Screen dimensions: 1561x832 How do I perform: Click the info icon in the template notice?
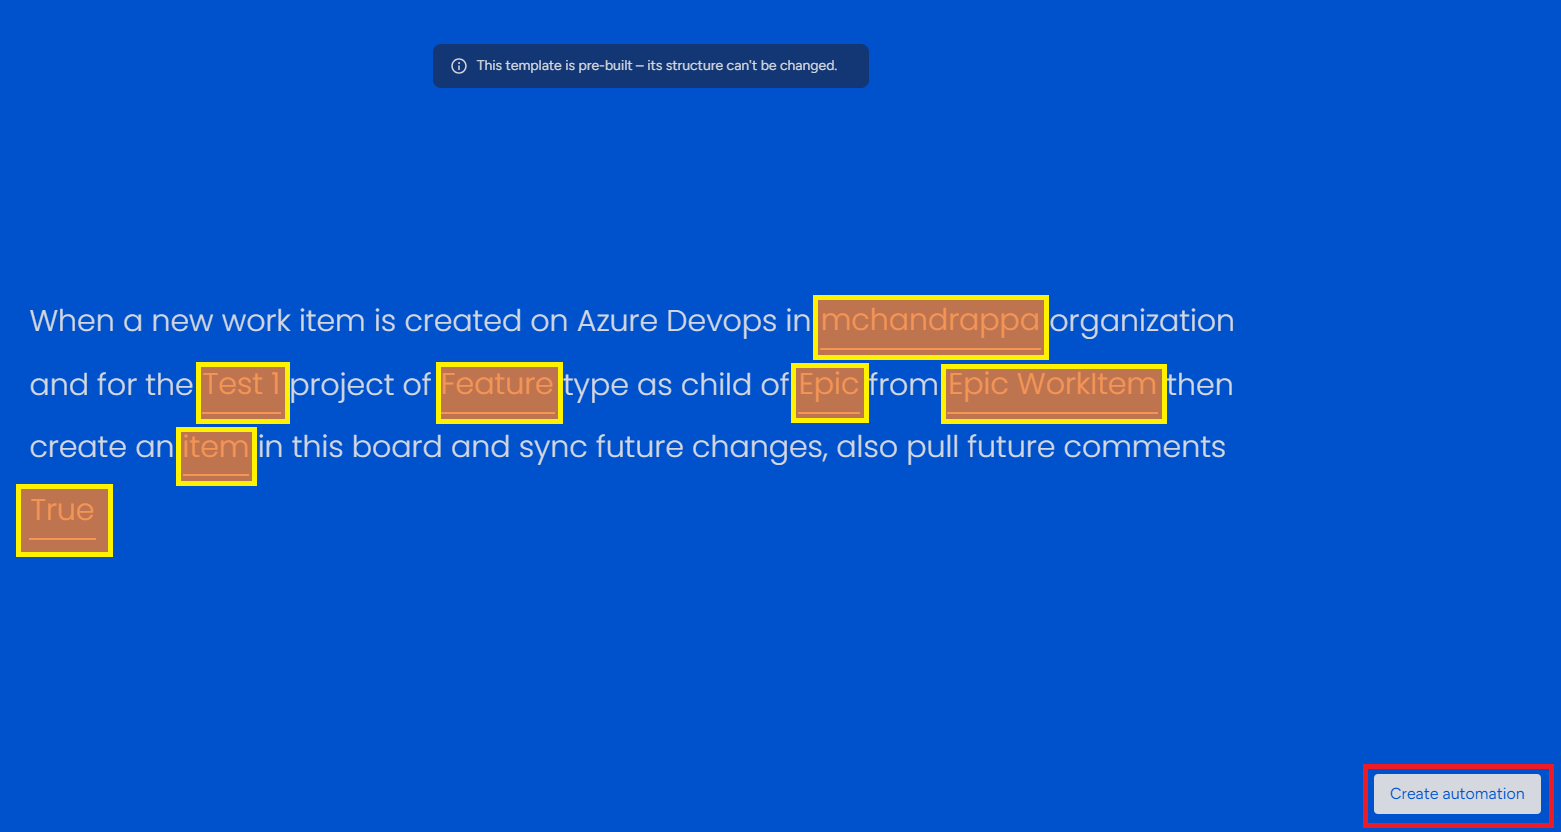pos(459,66)
